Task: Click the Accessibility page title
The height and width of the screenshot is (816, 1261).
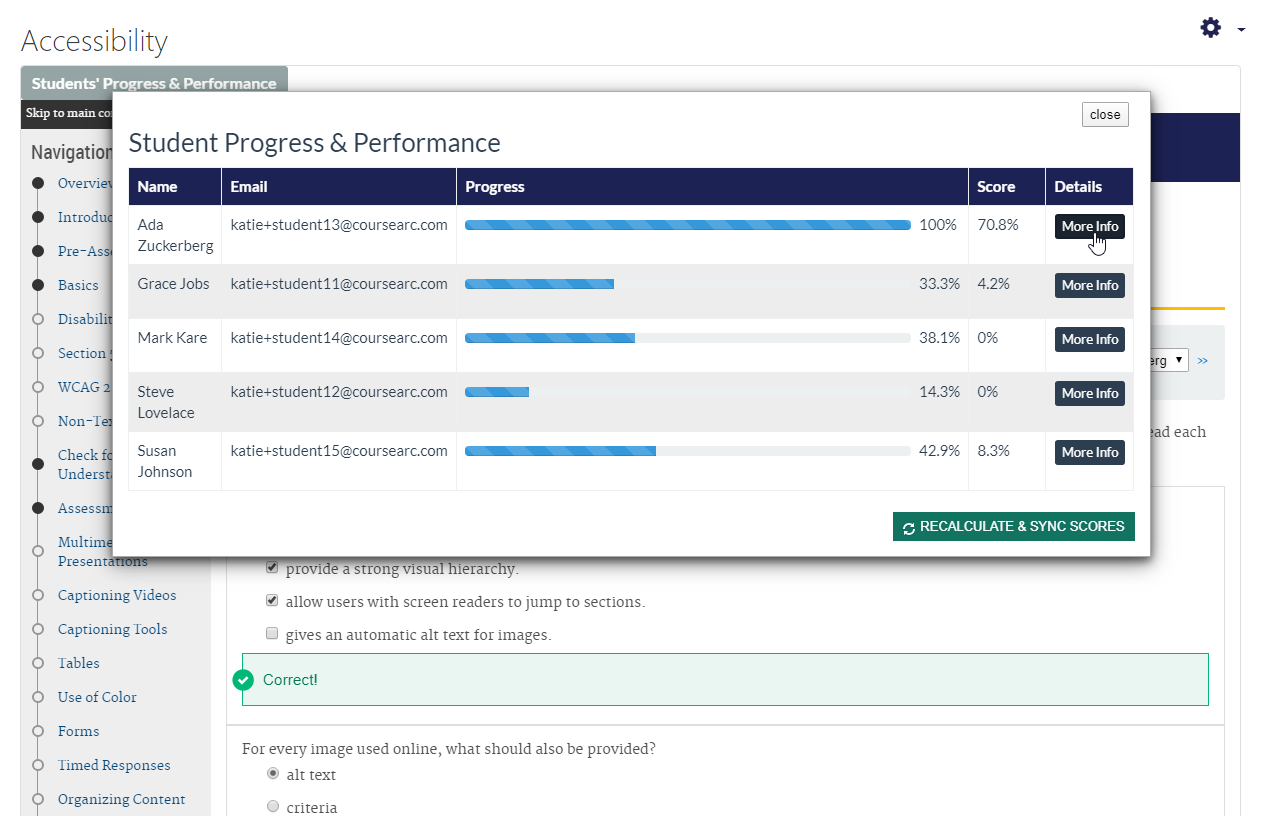Action: [x=94, y=41]
